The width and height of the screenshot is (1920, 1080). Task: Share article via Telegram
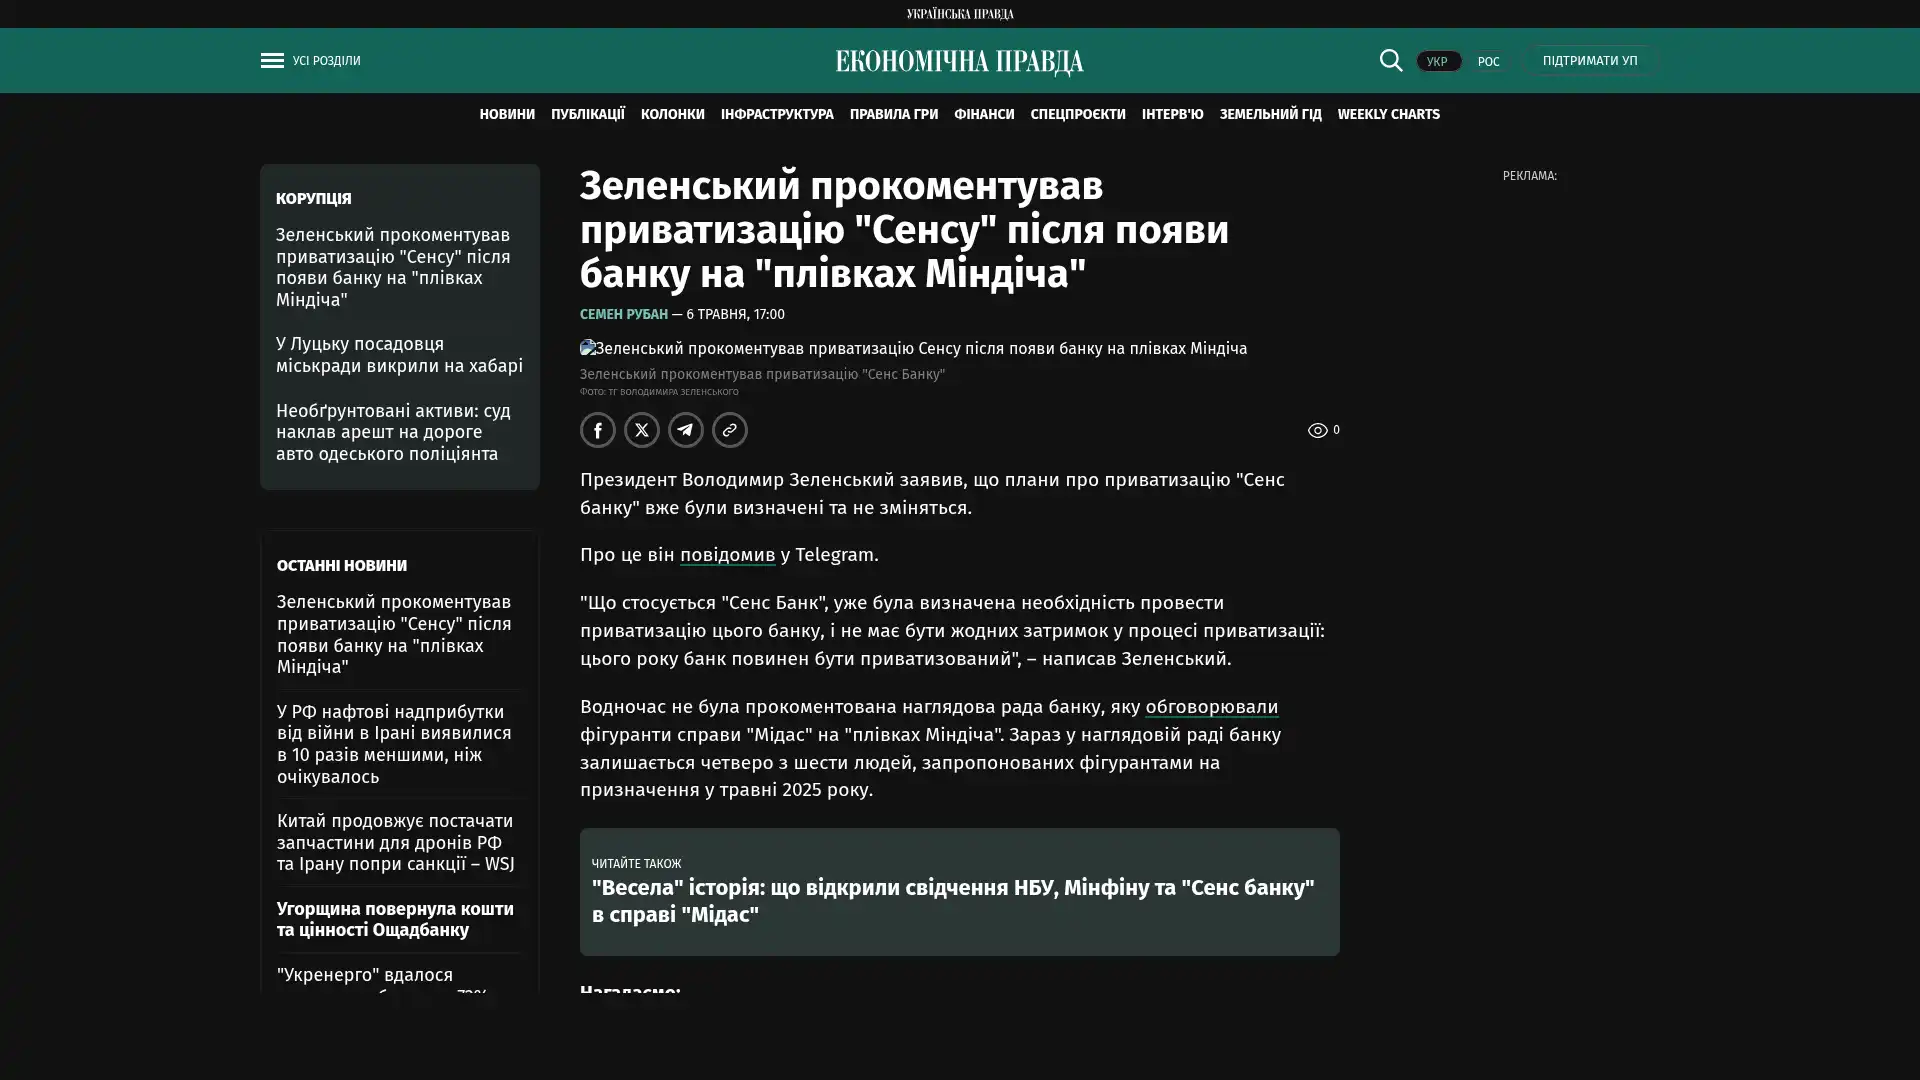(x=686, y=430)
